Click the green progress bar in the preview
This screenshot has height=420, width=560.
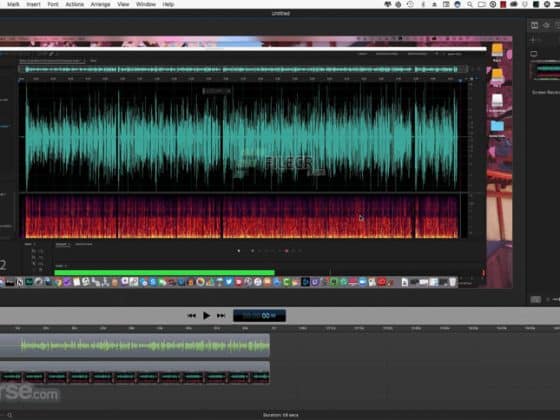[x=164, y=272]
